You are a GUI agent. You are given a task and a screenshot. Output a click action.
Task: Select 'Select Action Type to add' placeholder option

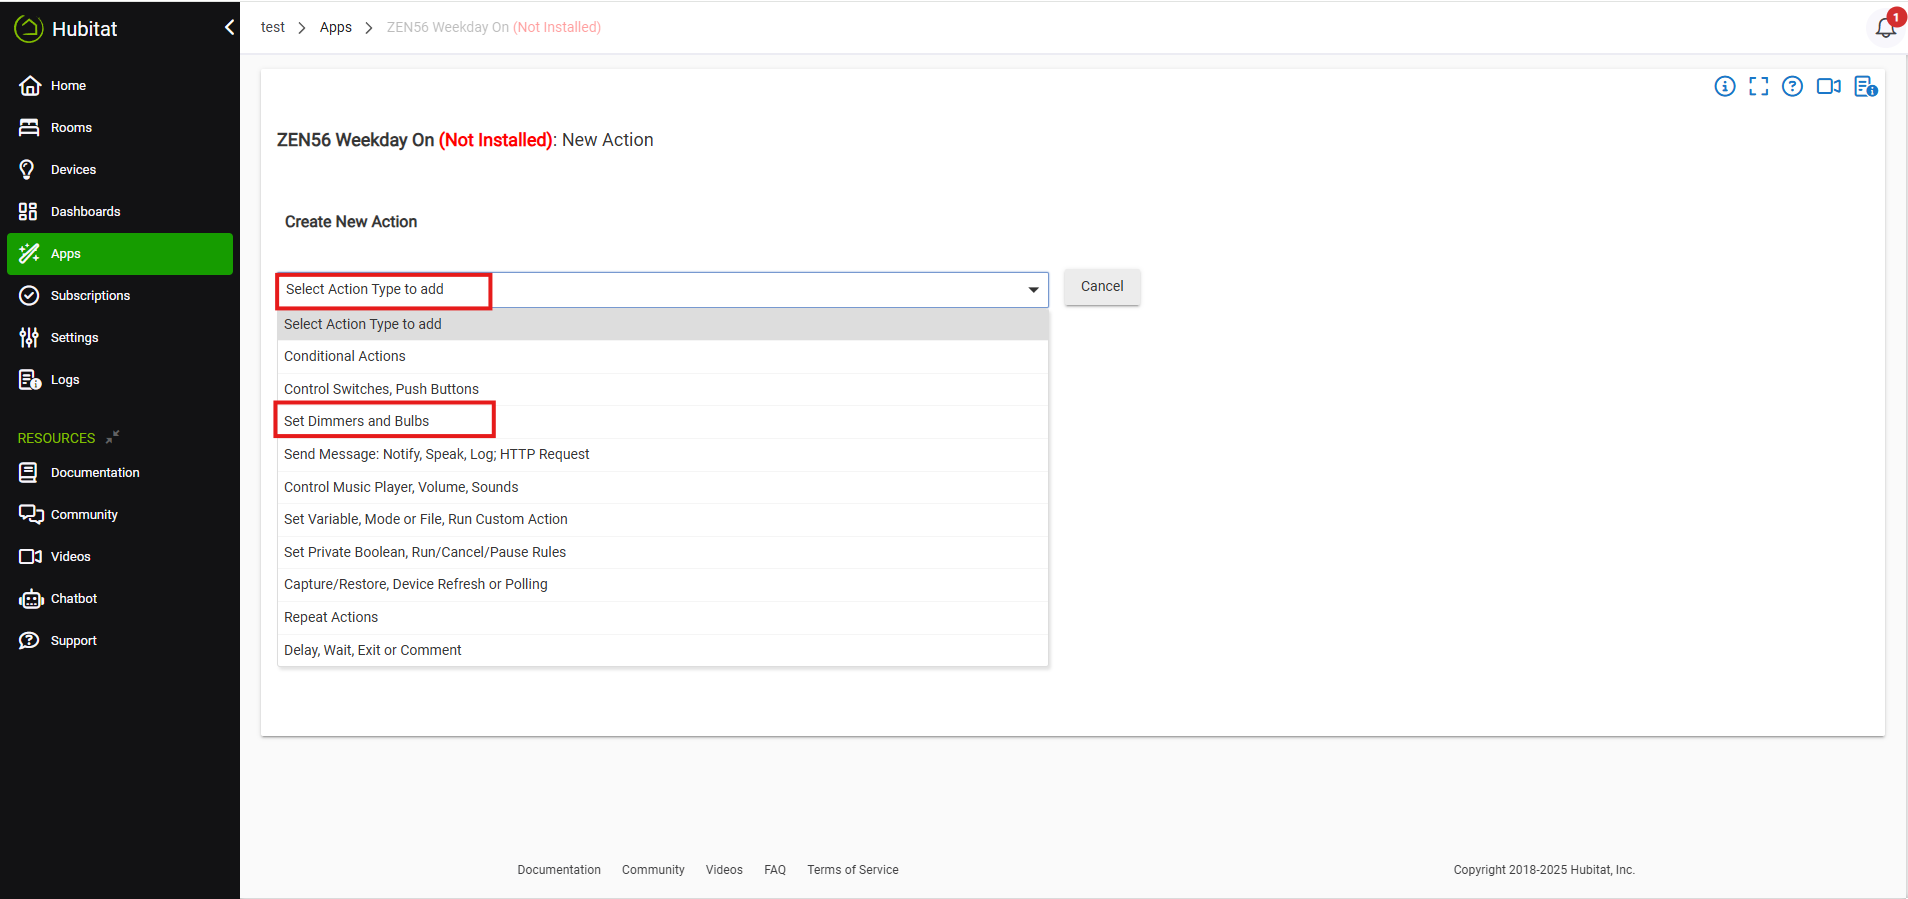click(663, 324)
